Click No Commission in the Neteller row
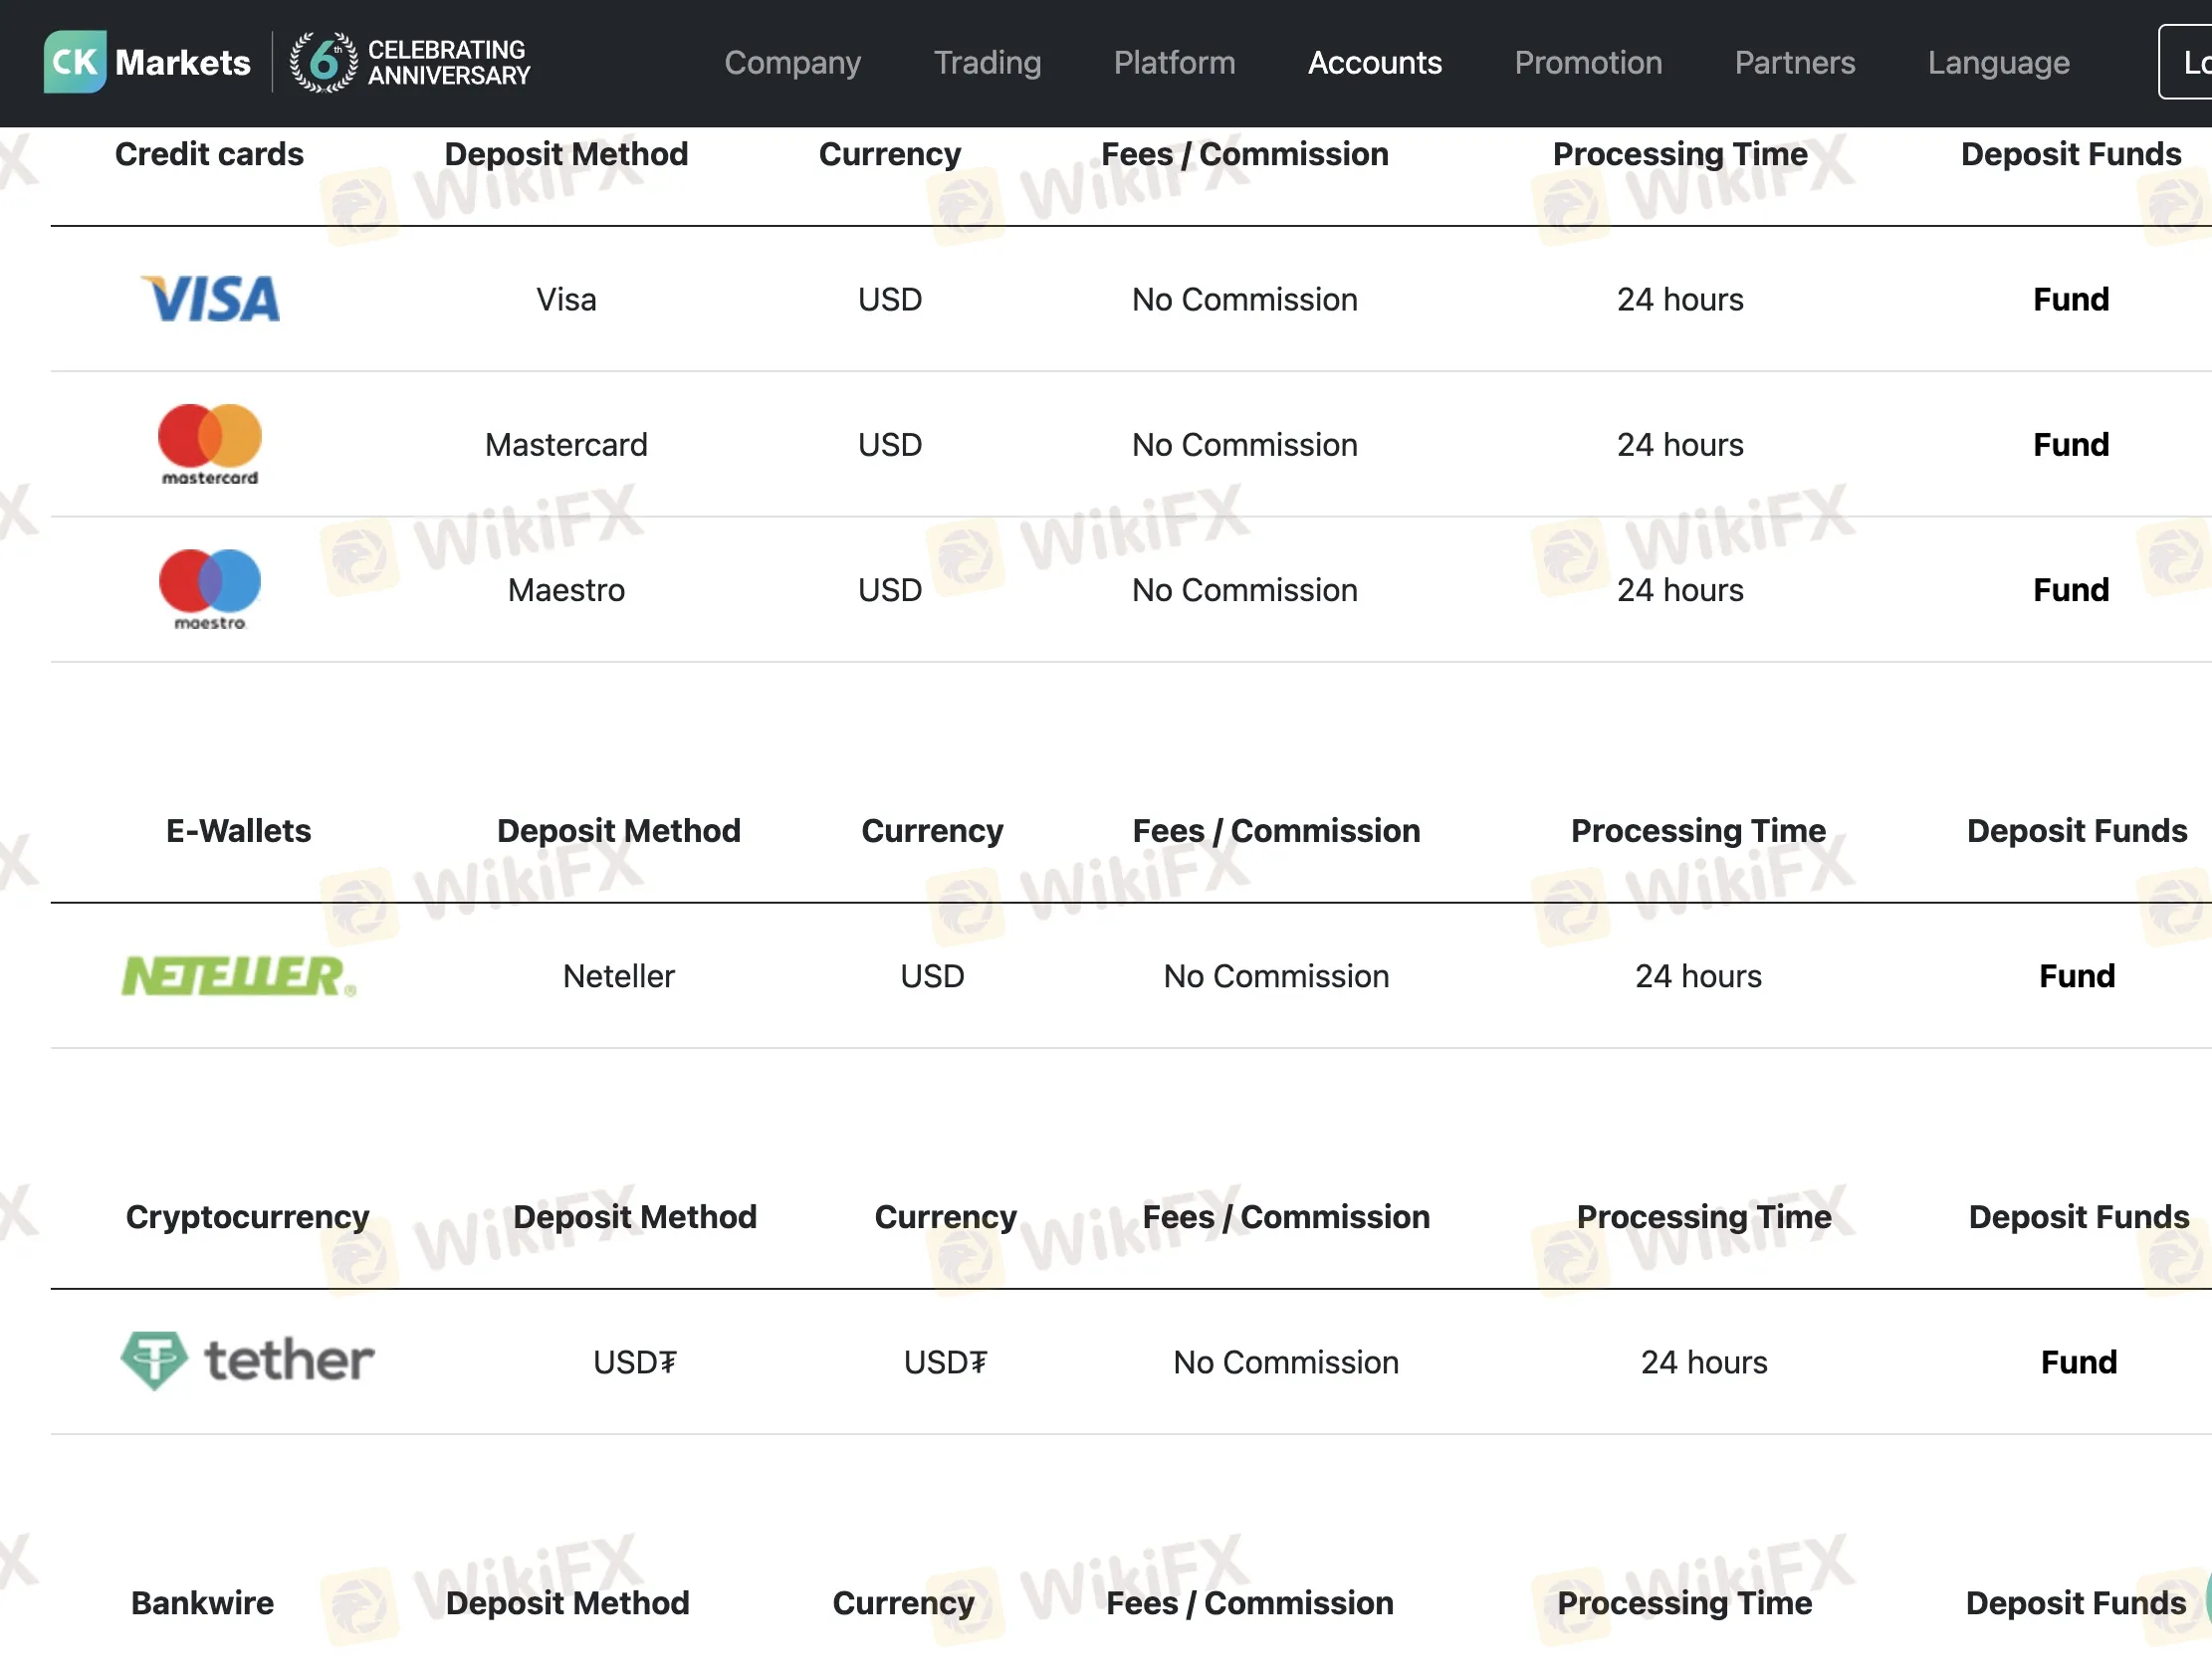The height and width of the screenshot is (1672, 2212). 1276,976
